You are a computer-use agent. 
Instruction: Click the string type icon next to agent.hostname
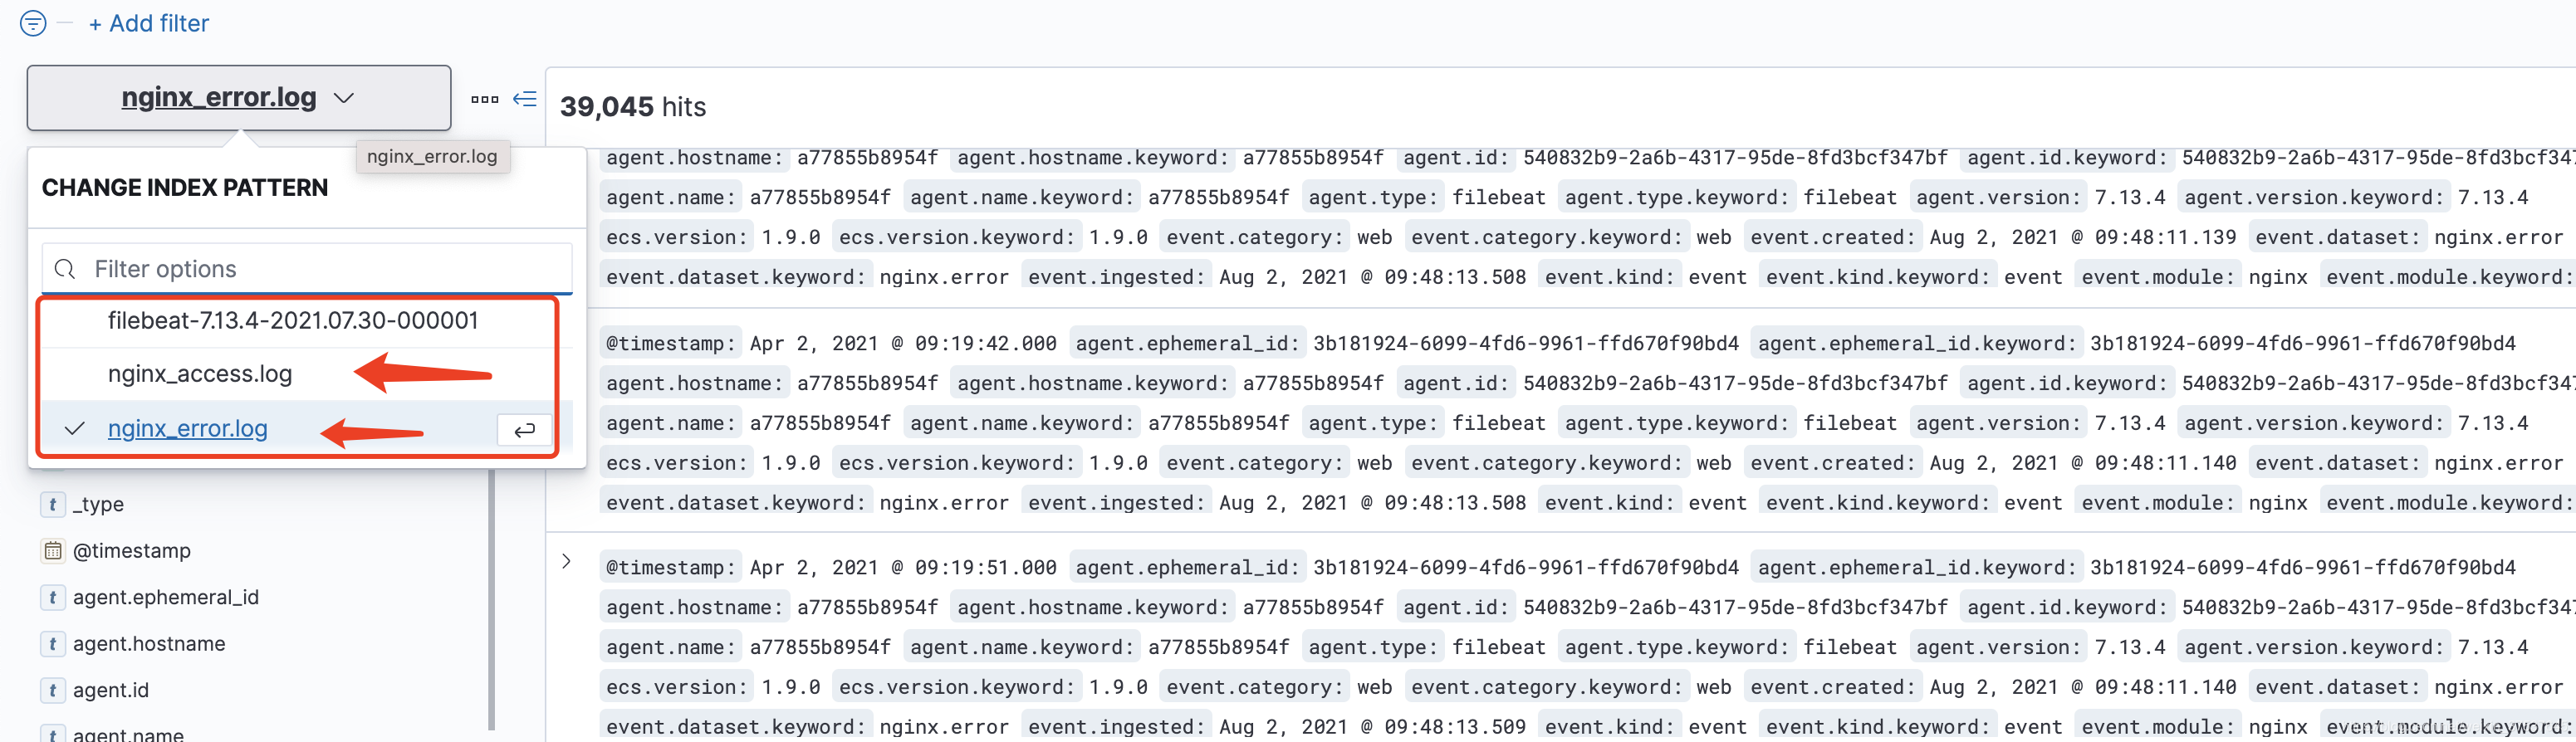click(x=52, y=644)
